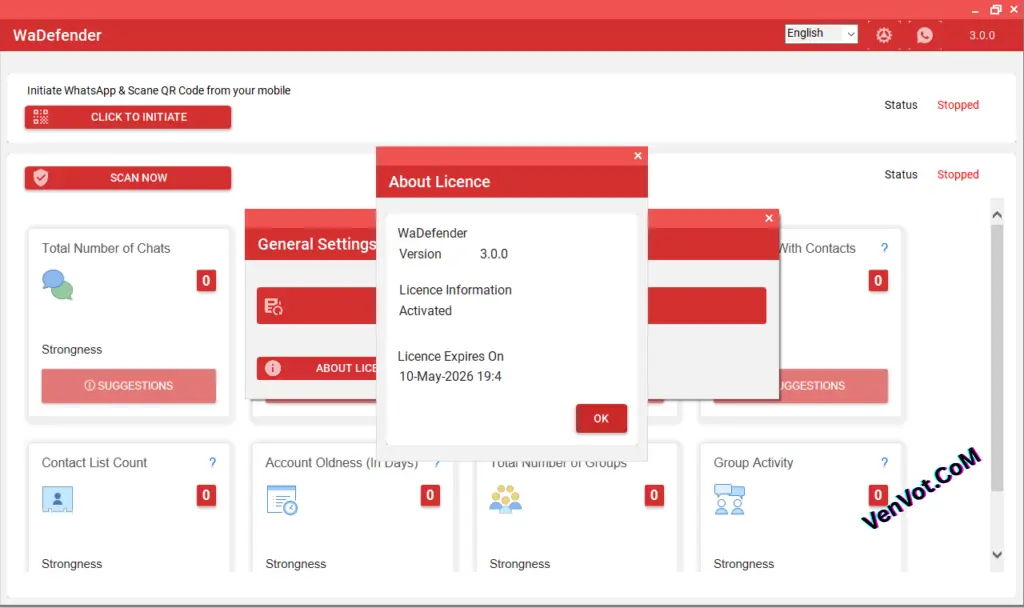Click the WaDefender title in header
1024x608 pixels.
[57, 35]
